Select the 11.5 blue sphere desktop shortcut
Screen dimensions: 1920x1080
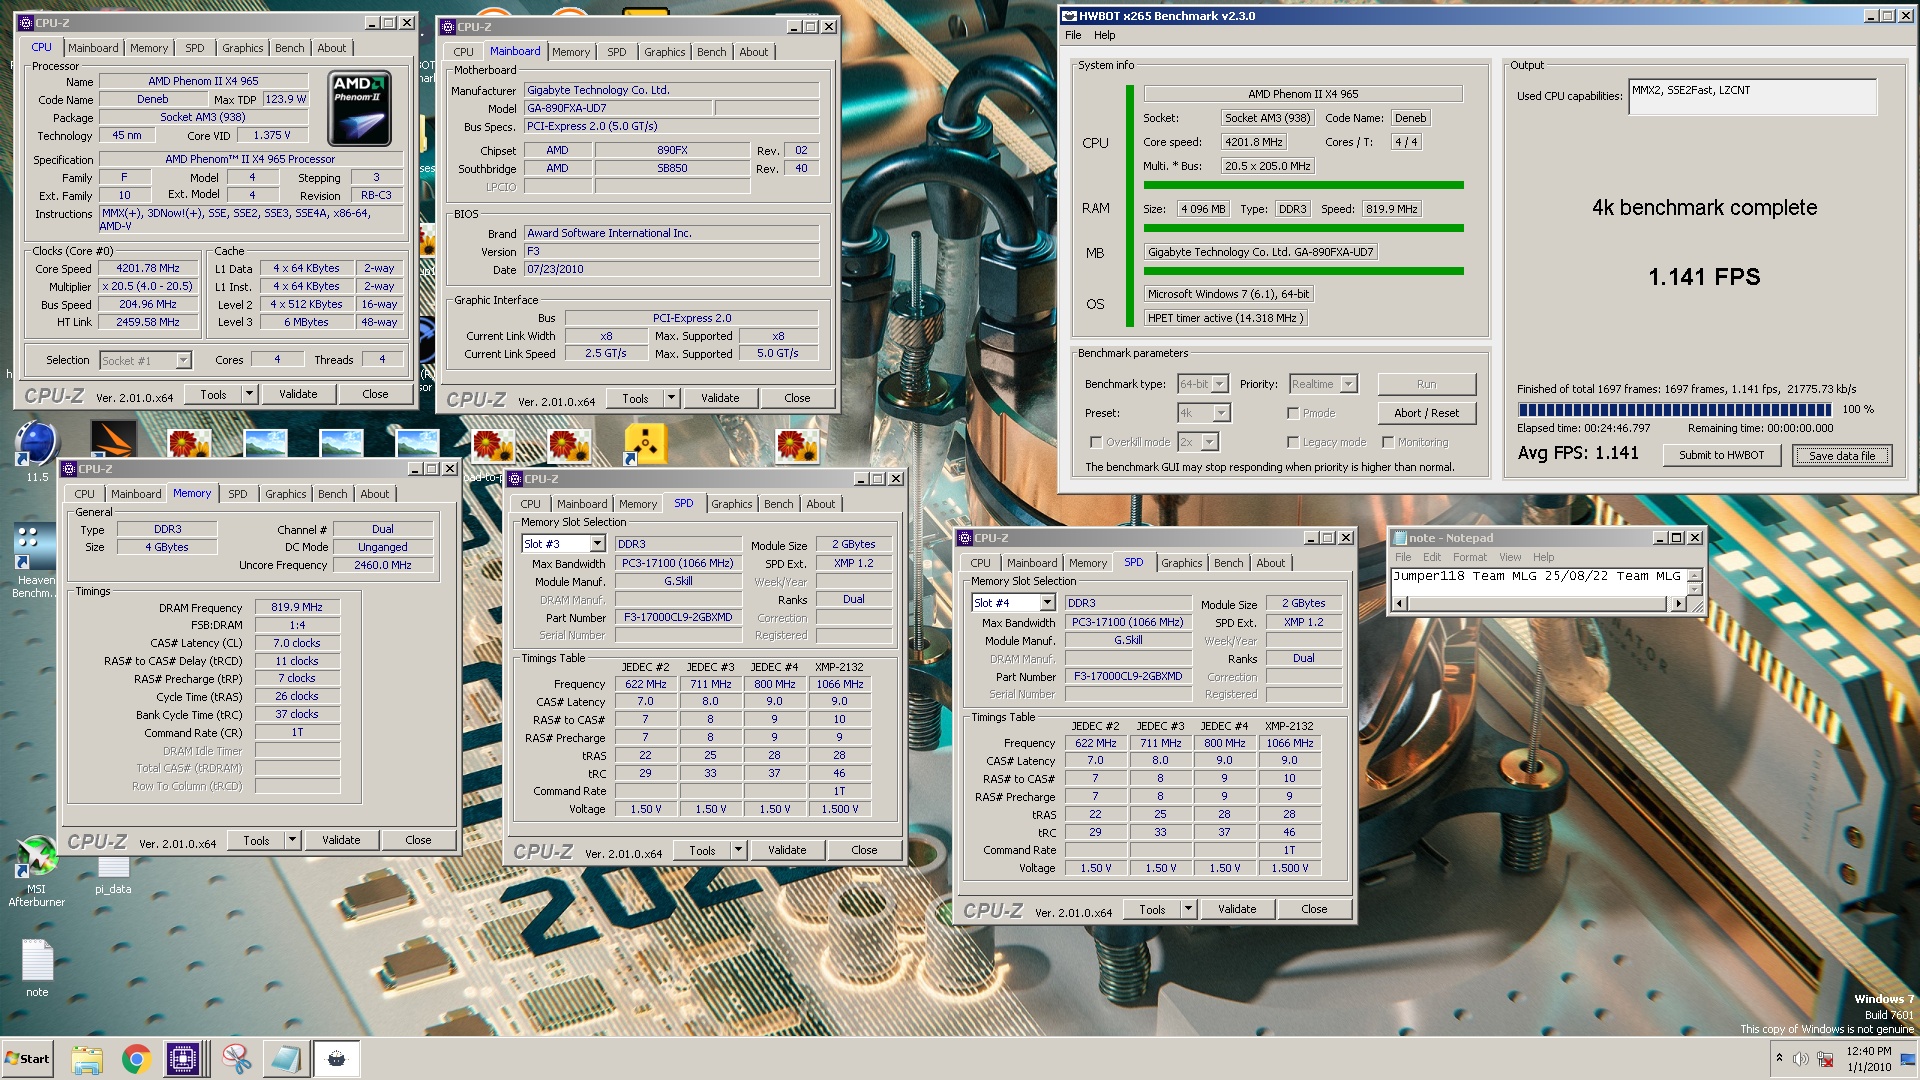[x=37, y=452]
